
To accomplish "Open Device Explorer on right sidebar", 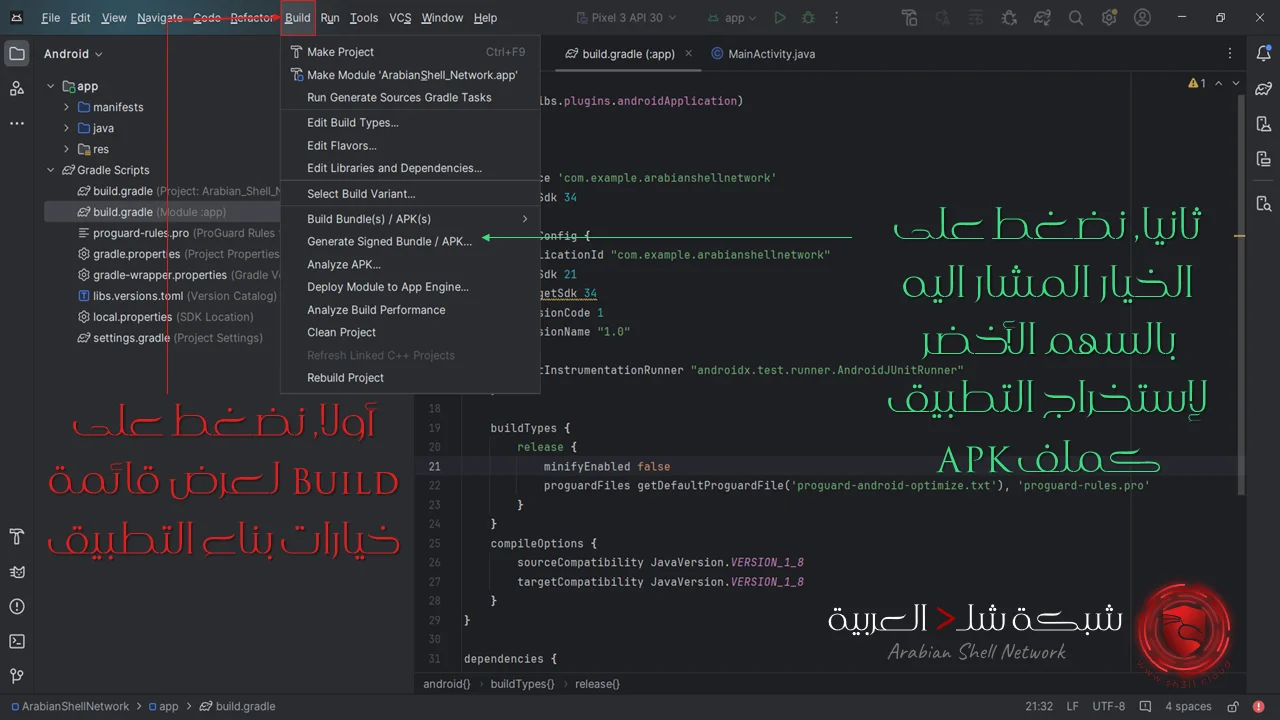I will pos(1263,204).
